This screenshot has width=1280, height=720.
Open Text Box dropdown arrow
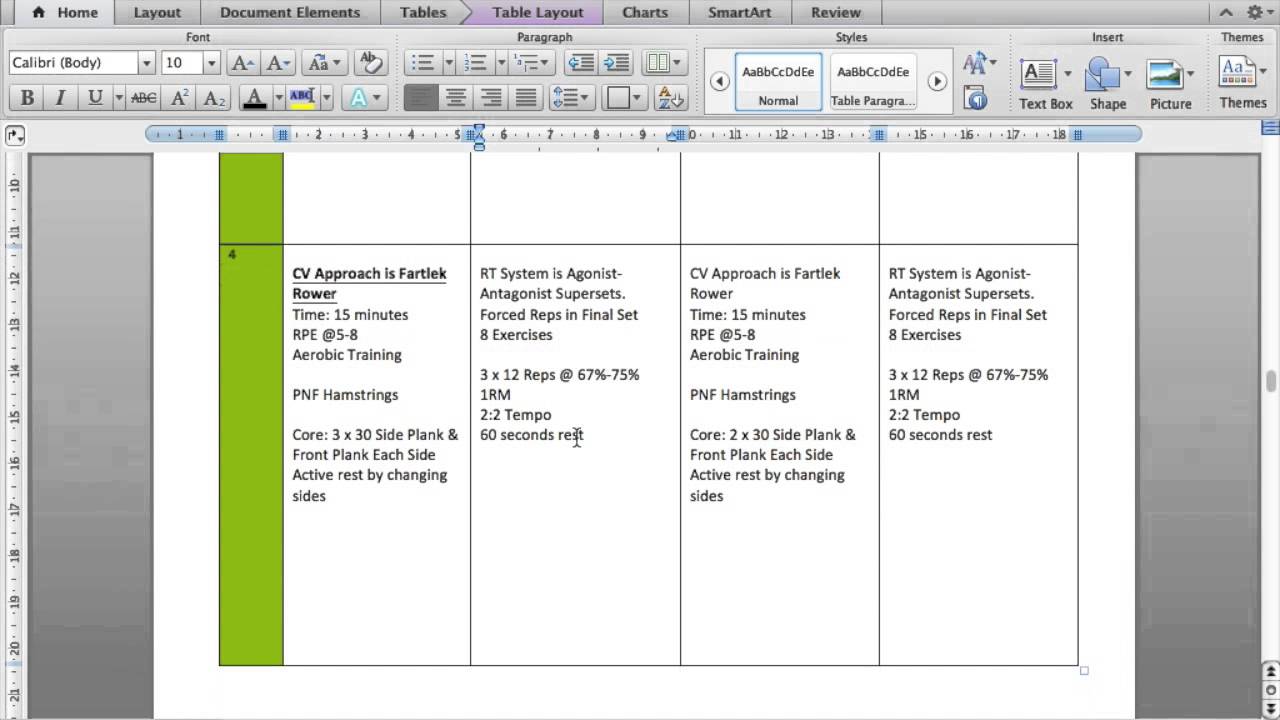tap(1068, 74)
